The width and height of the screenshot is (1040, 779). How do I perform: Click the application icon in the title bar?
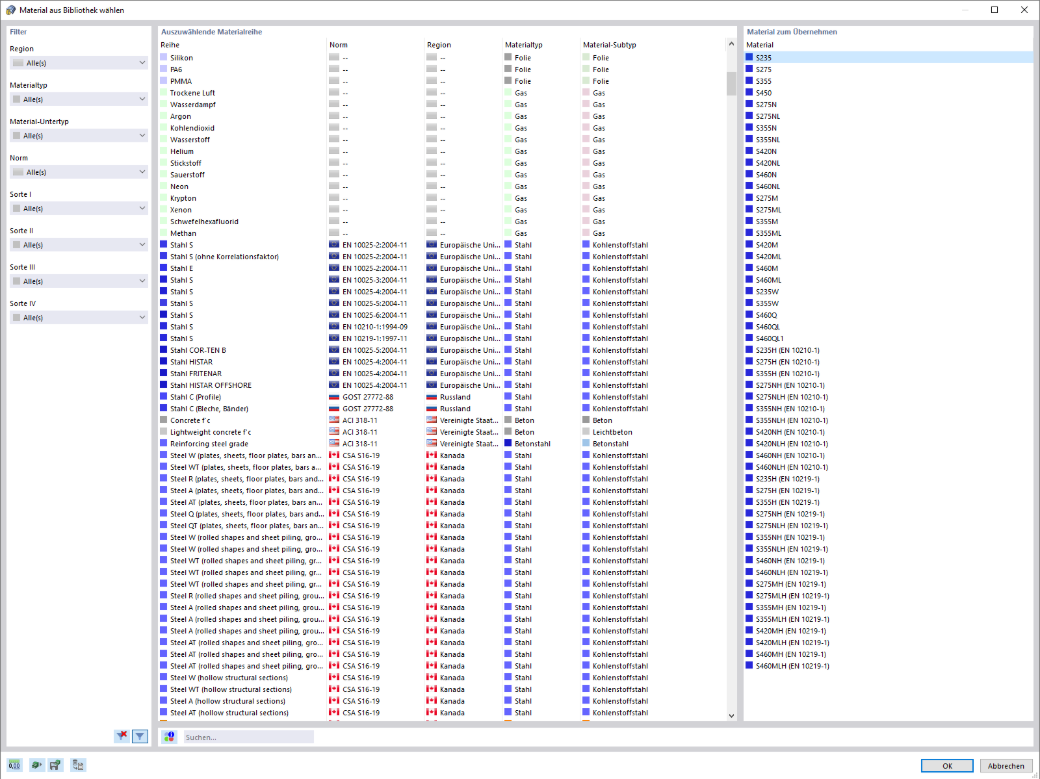11,10
